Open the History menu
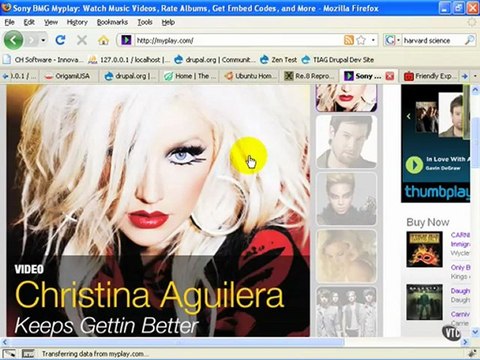 77,22
